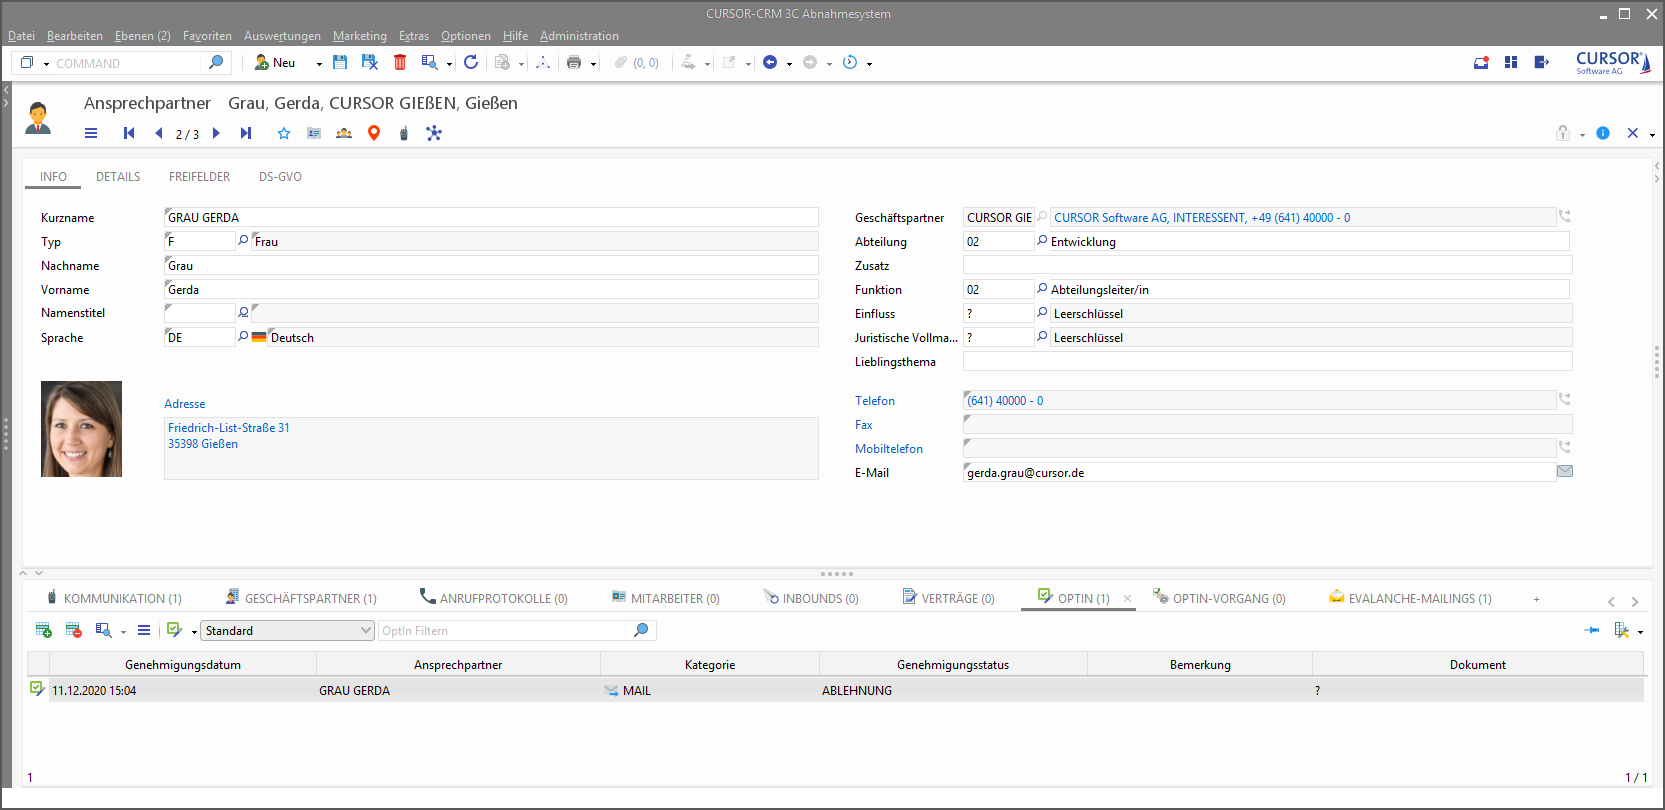This screenshot has width=1665, height=810.
Task: Click the OptIn Filtern search field
Action: click(x=502, y=631)
